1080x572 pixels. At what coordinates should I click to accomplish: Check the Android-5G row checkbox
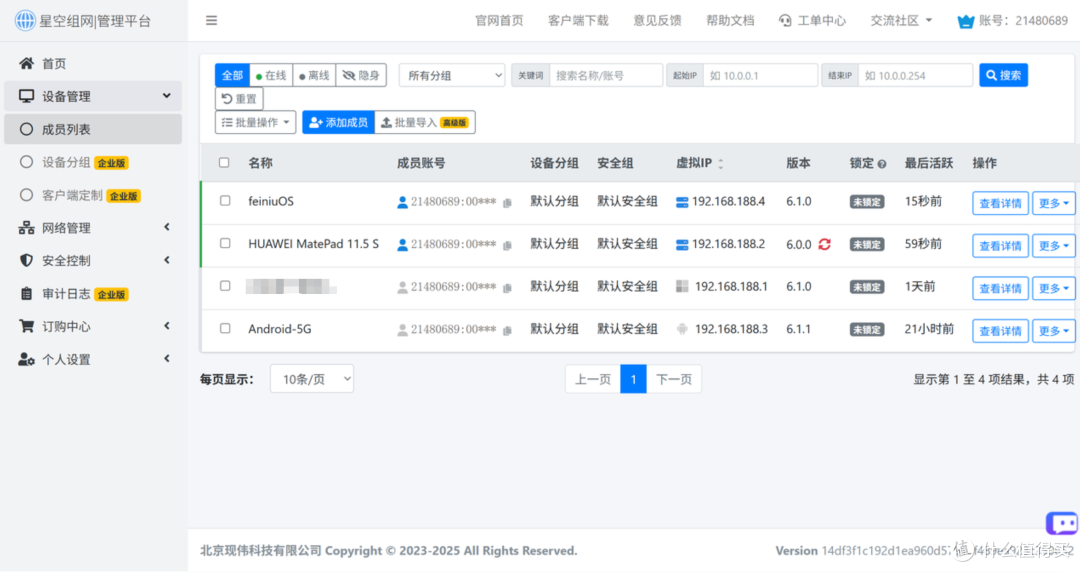coord(225,329)
